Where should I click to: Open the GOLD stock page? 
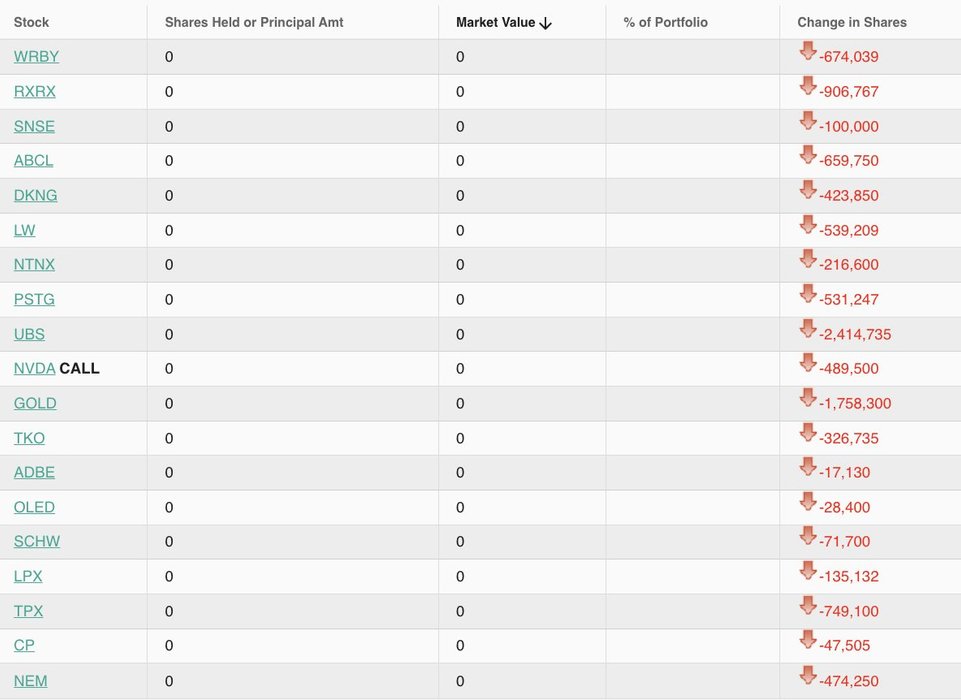(x=35, y=403)
